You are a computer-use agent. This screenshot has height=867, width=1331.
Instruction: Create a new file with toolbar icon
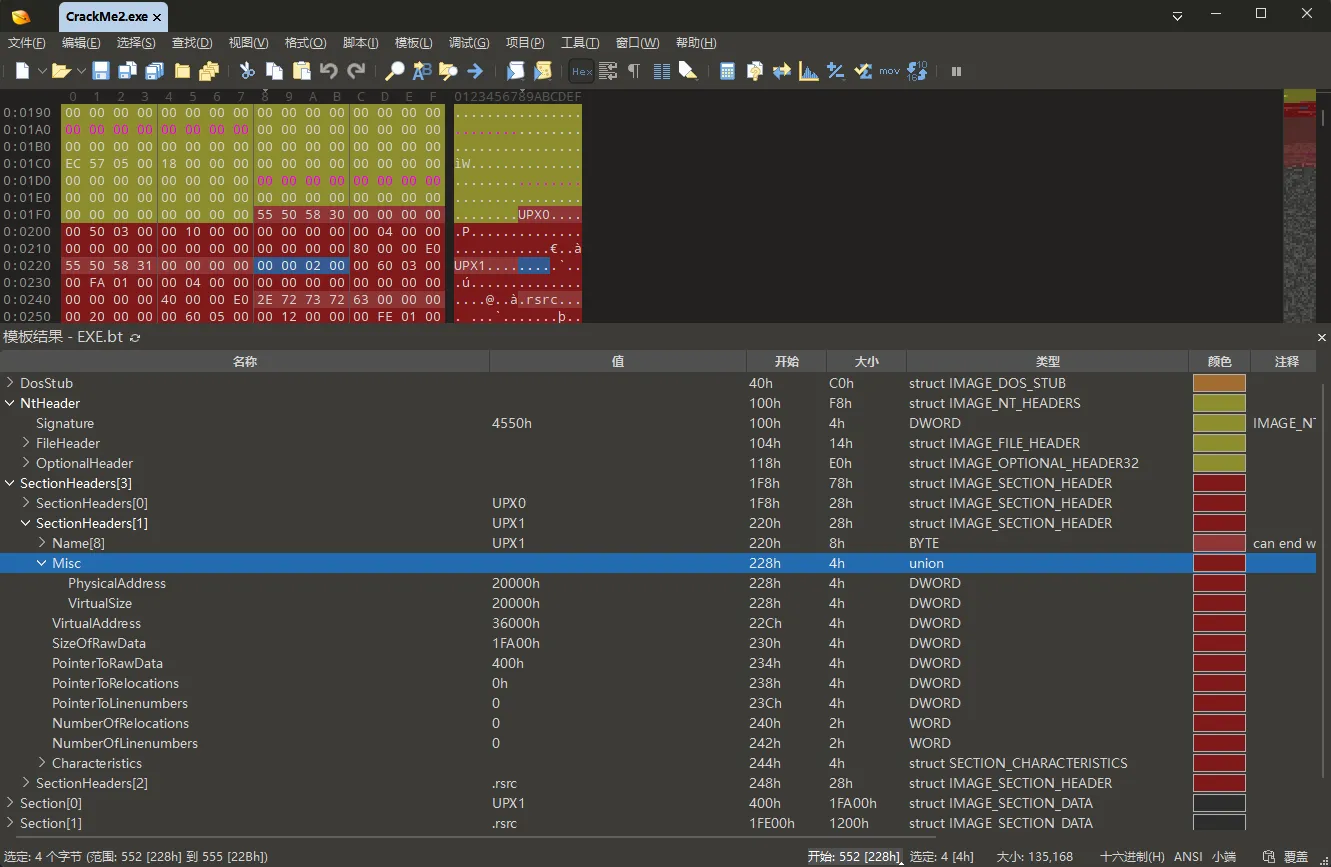coord(23,71)
